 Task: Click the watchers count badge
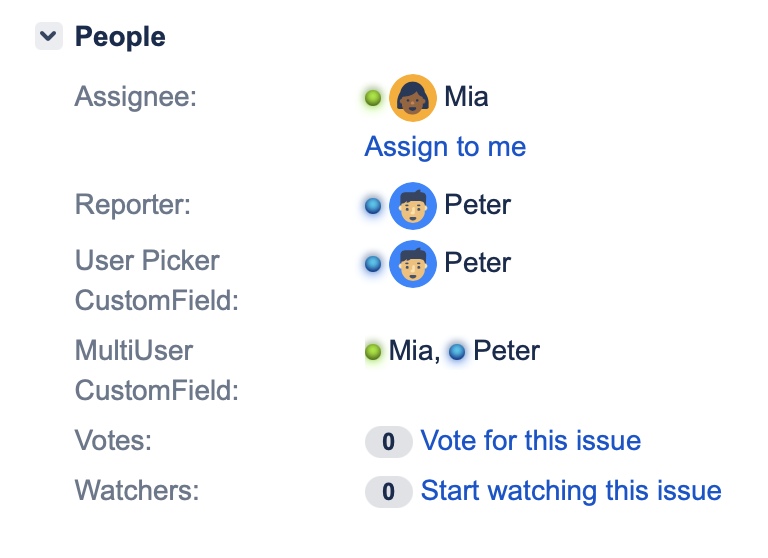[388, 492]
